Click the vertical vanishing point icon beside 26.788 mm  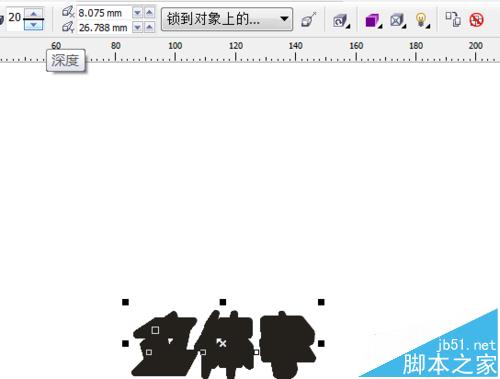(68, 27)
